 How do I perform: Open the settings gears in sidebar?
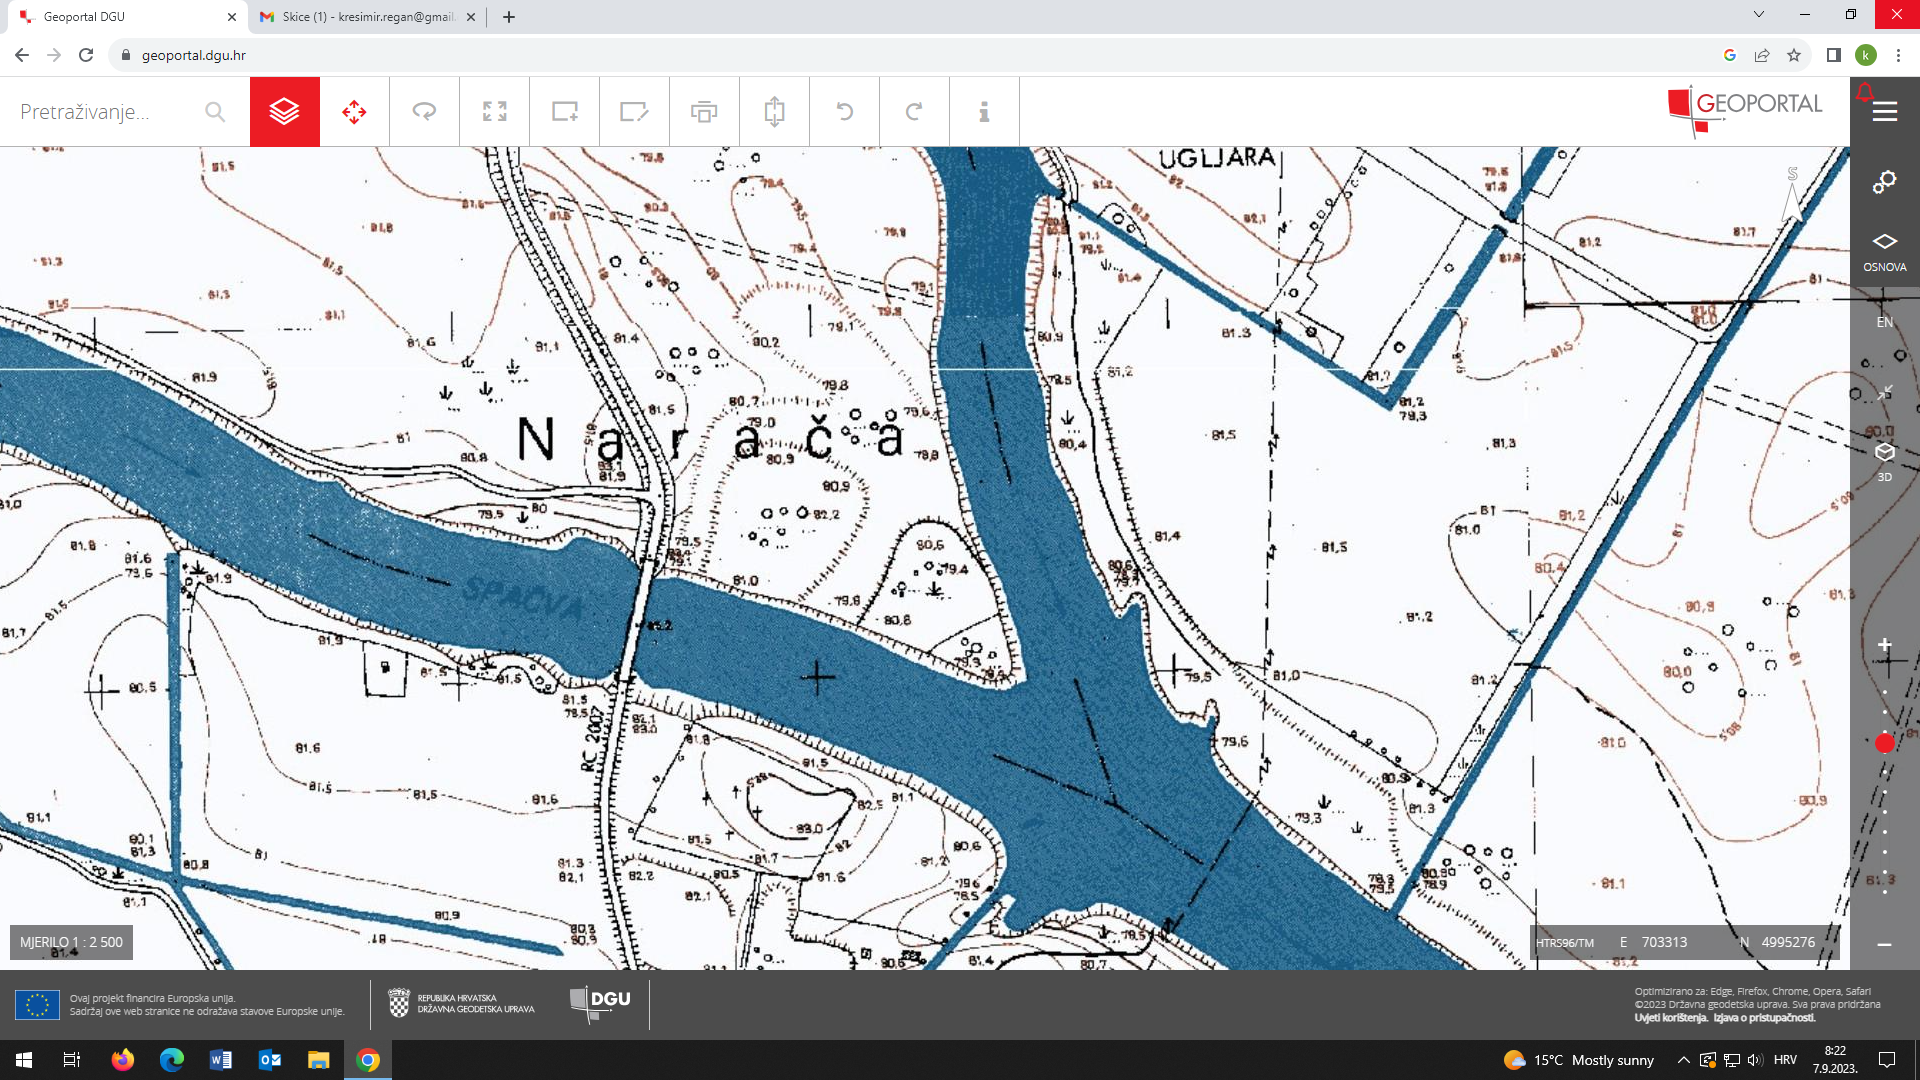(1884, 182)
